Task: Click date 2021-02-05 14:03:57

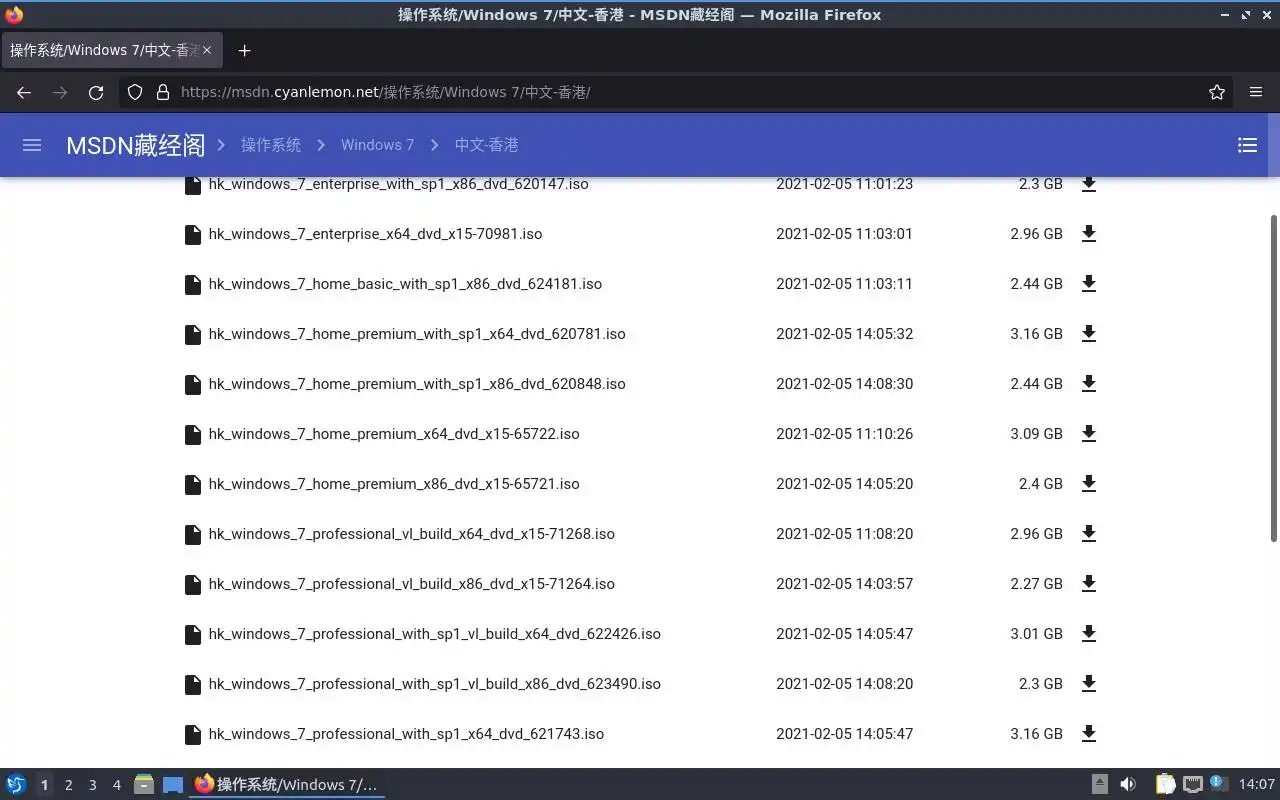Action: pos(844,584)
